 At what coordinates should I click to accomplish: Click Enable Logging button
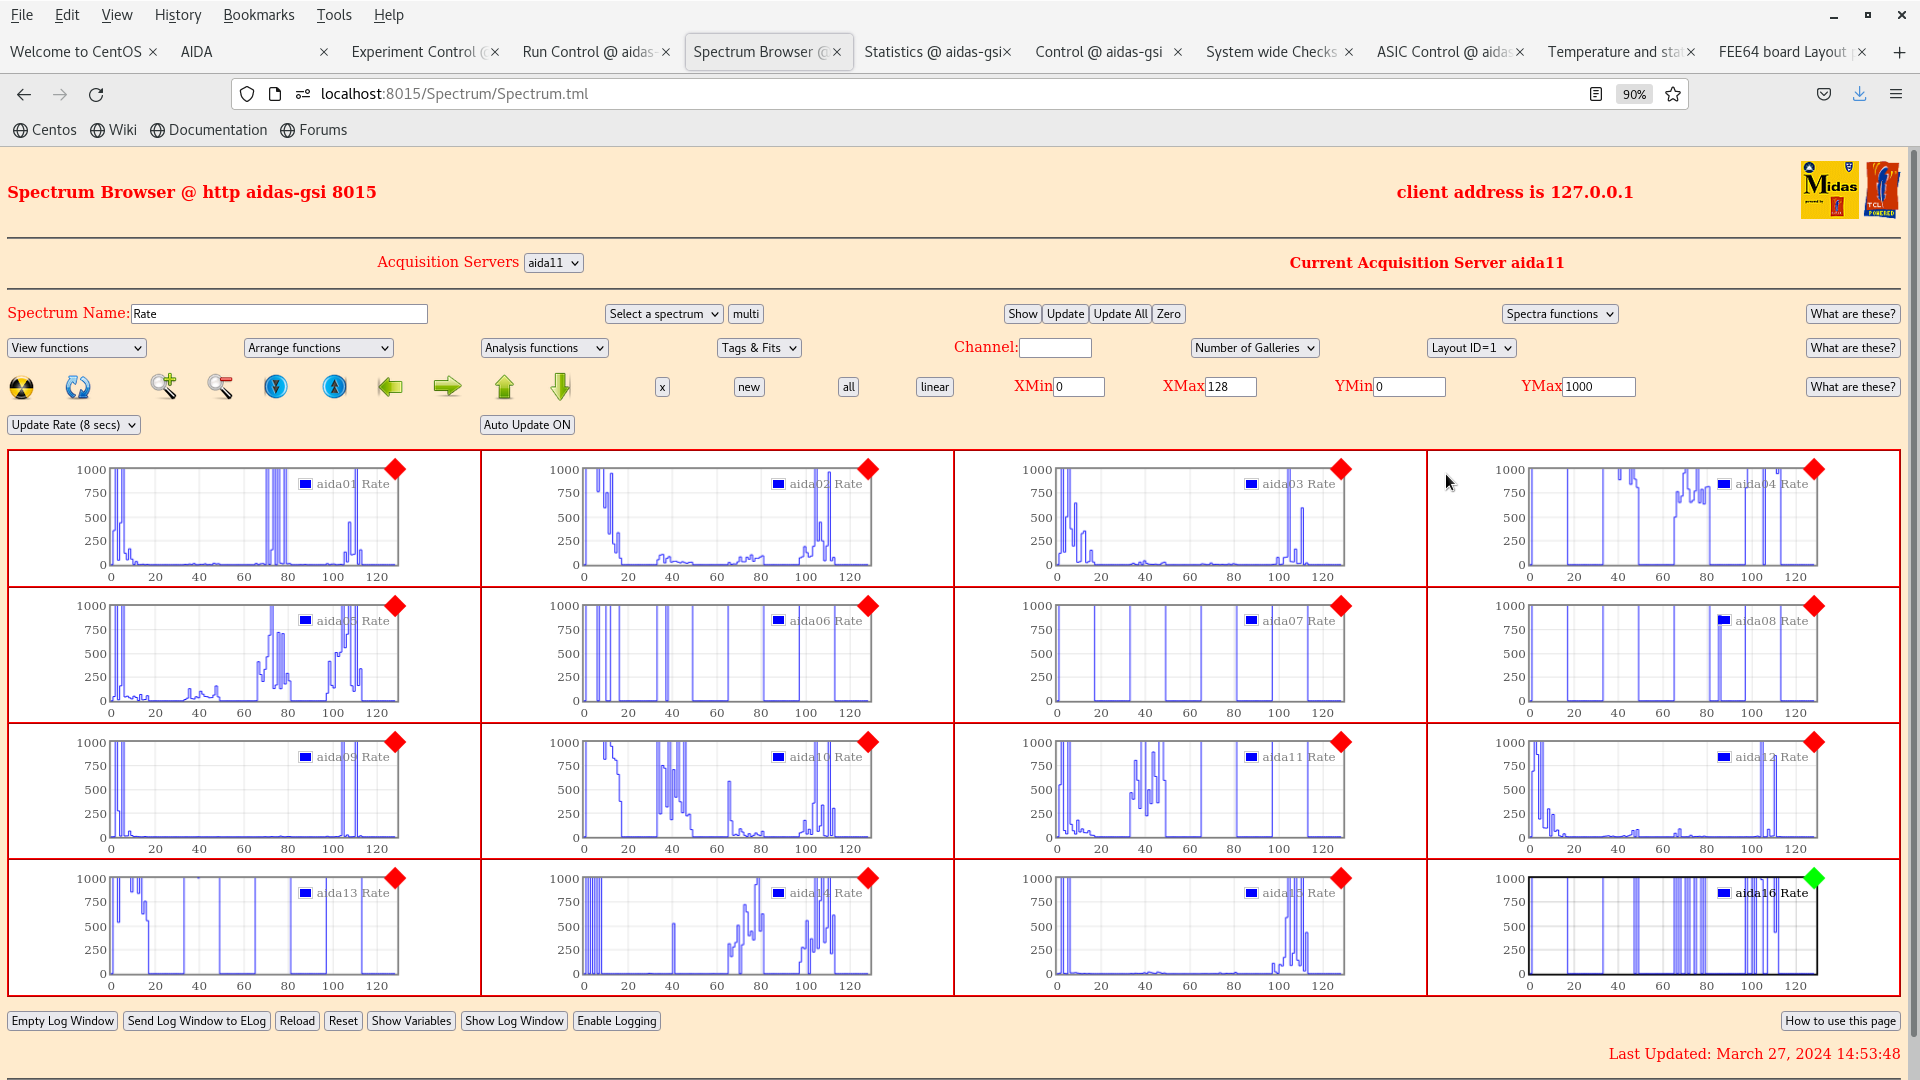(x=616, y=1021)
